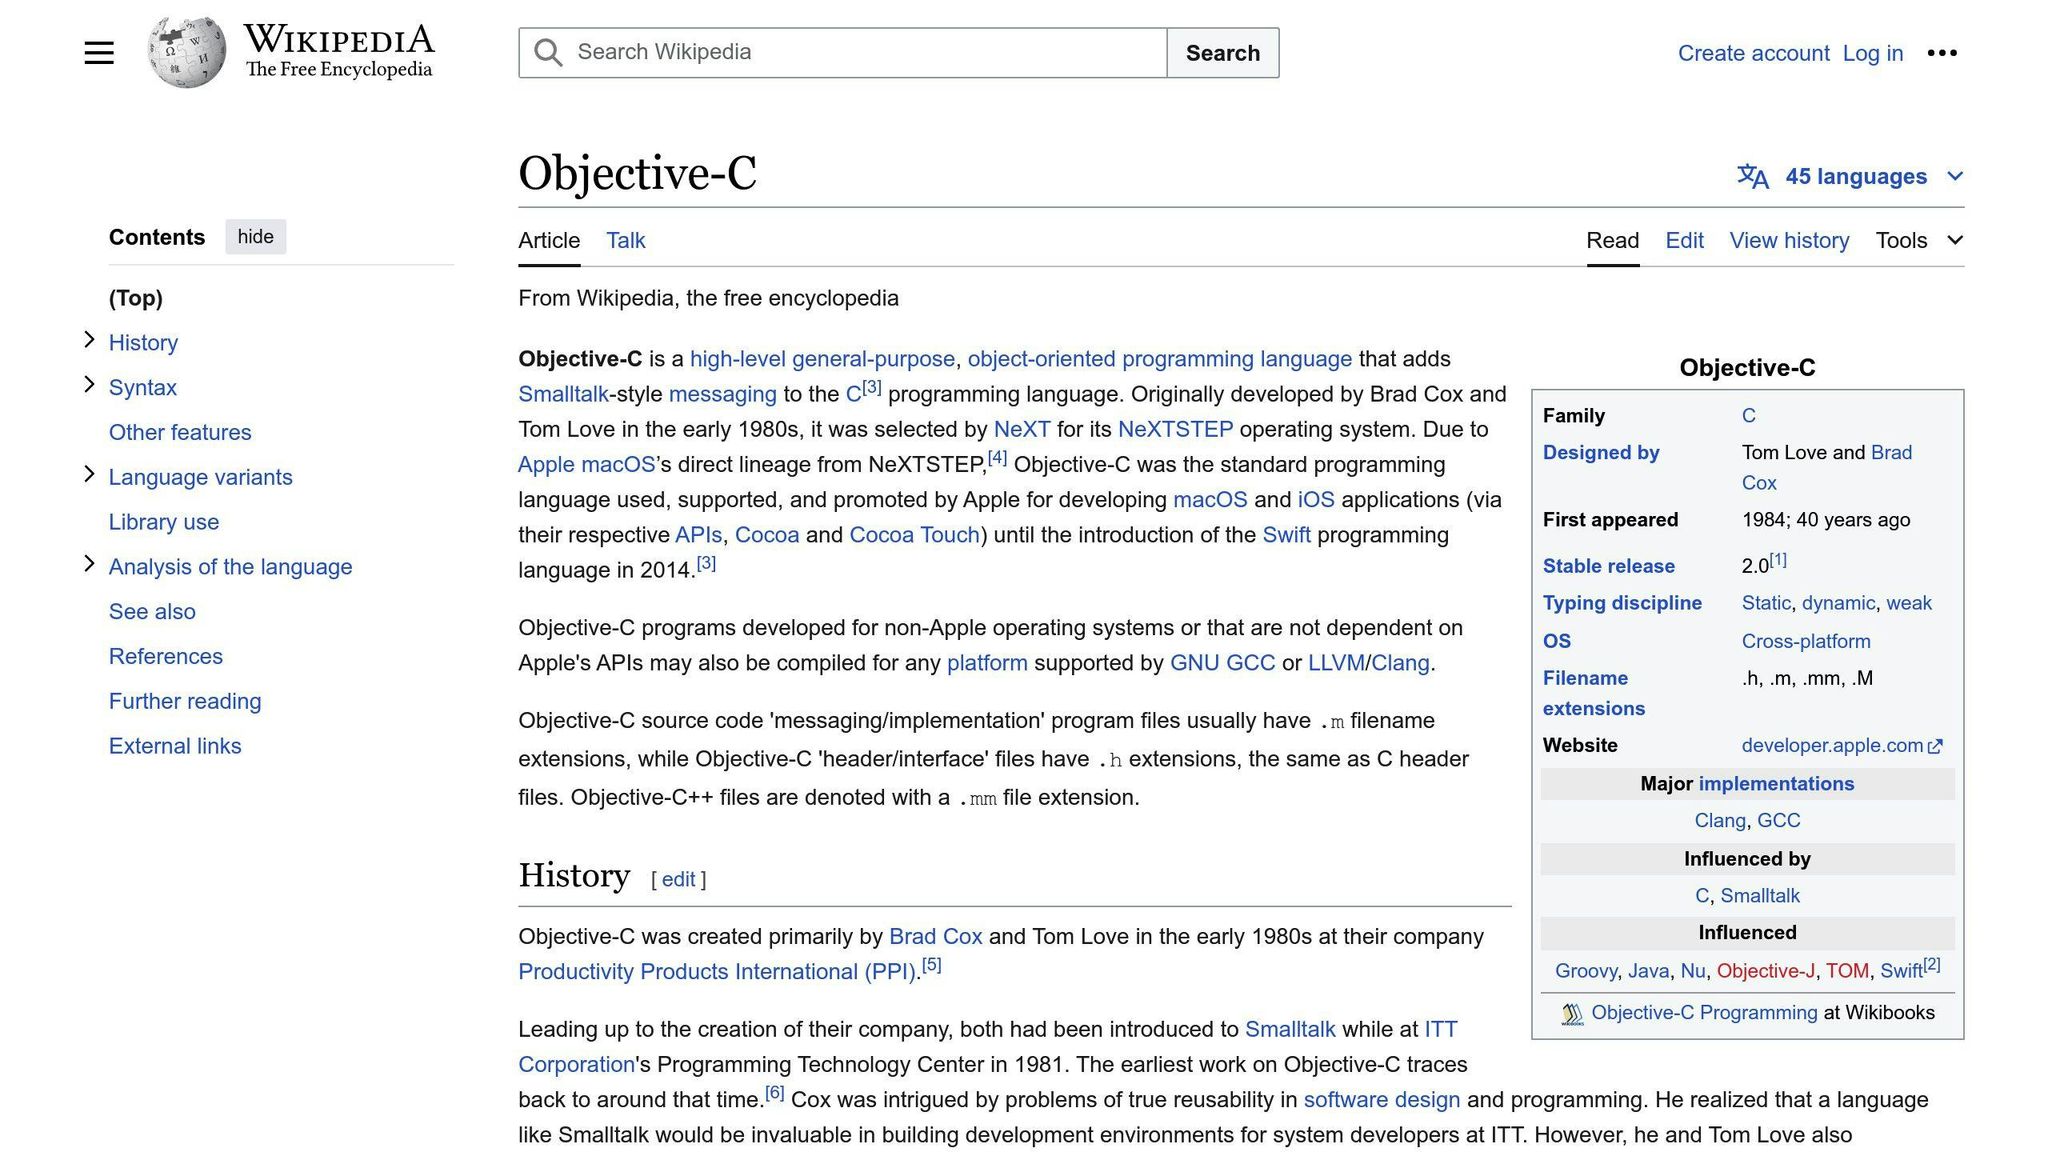Open the ellipsis personal tools menu
This screenshot has width=2048, height=1152.
(1943, 53)
